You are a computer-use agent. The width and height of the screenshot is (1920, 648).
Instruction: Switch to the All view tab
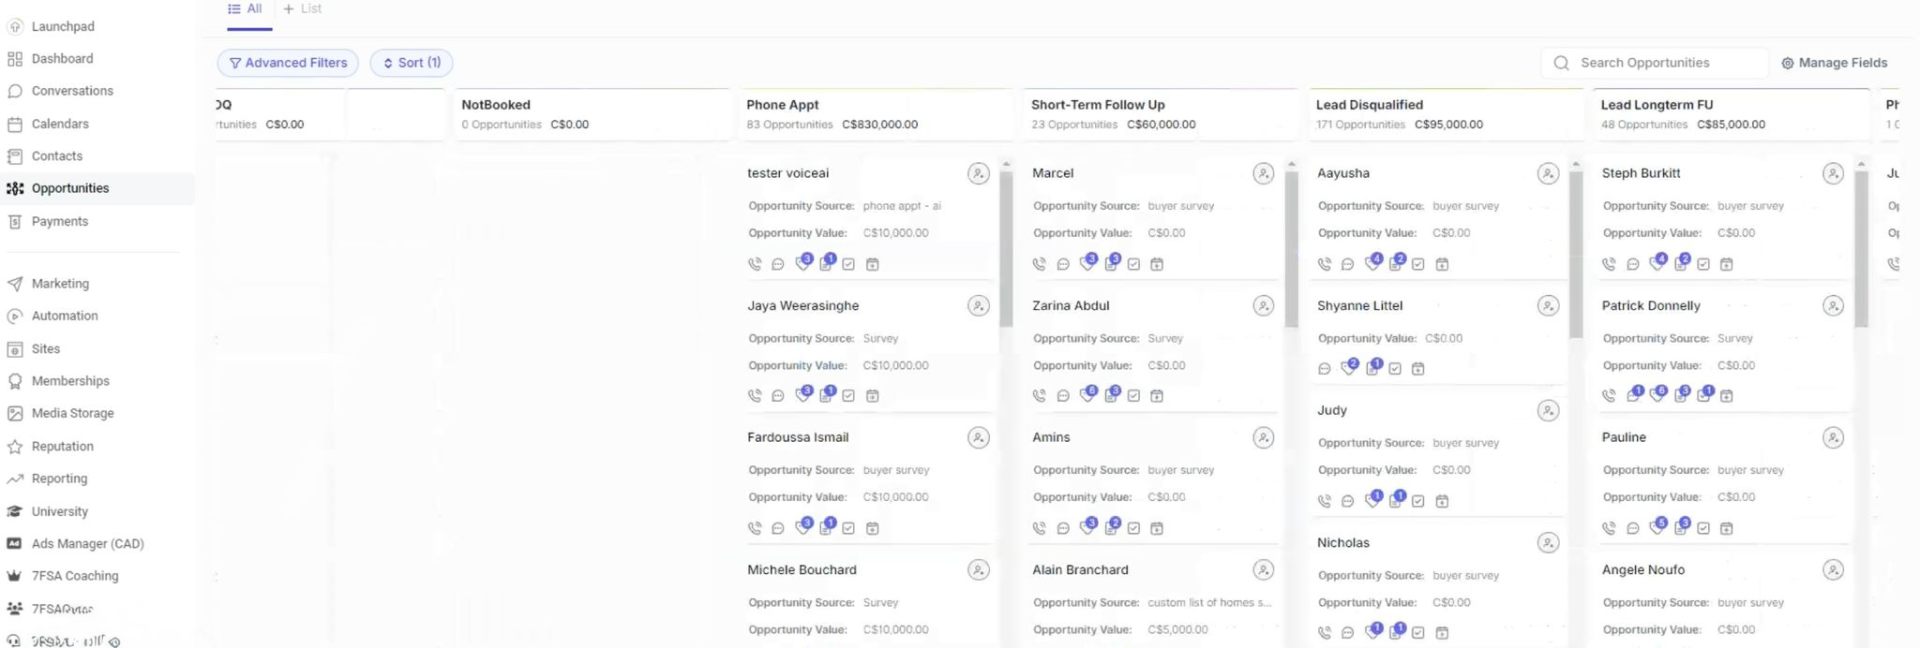[x=245, y=9]
